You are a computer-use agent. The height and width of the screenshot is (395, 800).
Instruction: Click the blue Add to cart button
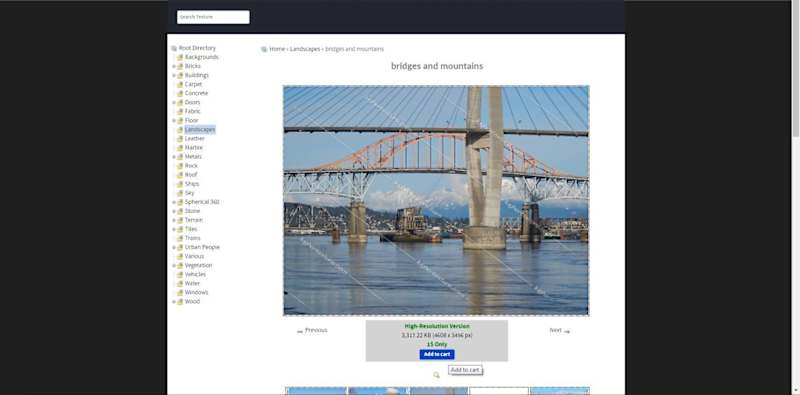coord(437,354)
